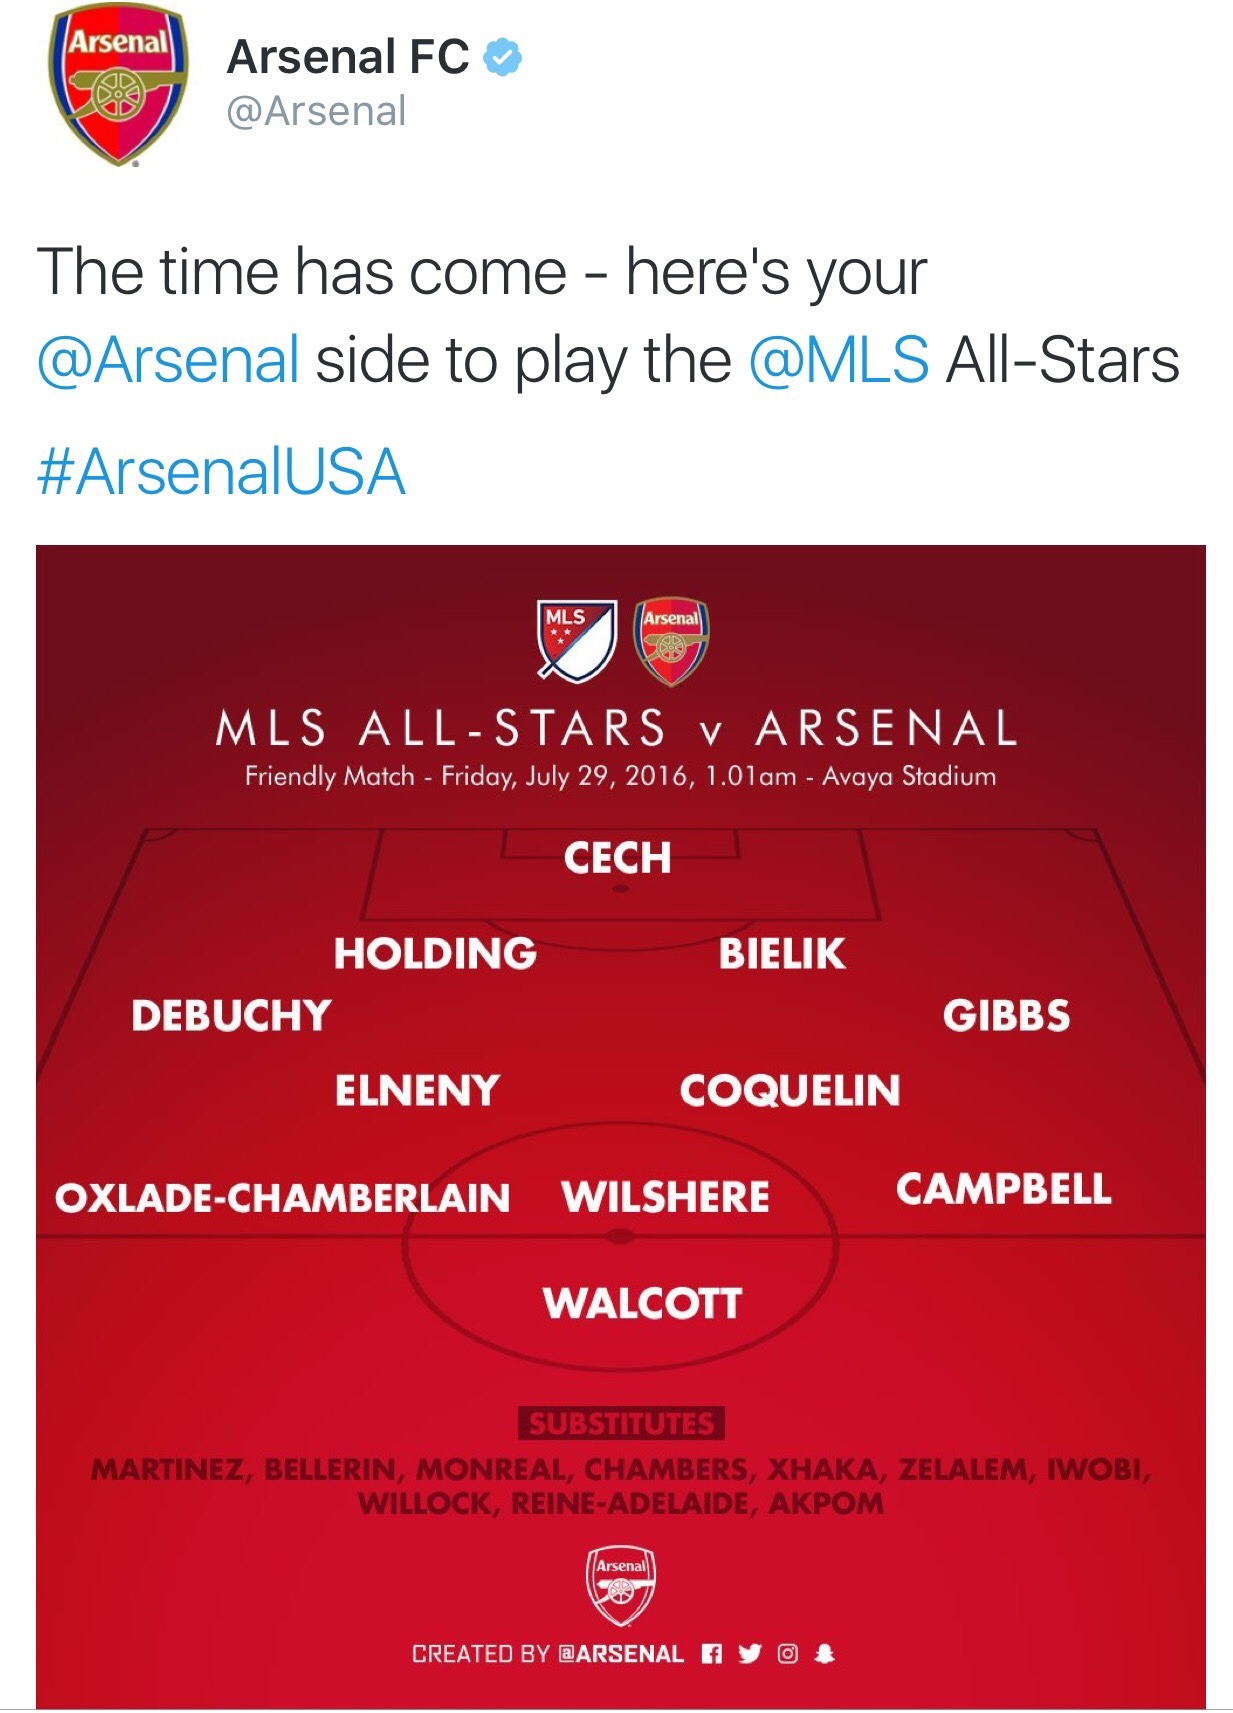This screenshot has height=1713, width=1233.
Task: Click the OXLADE-CHAMBERLAIN name on pitch
Action: pos(283,1198)
